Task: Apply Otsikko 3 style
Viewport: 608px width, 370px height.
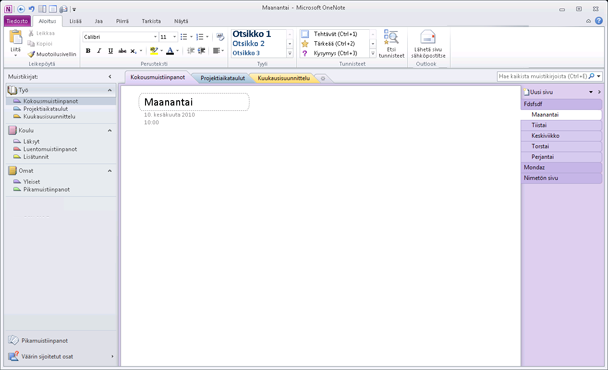Action: pyautogui.click(x=246, y=53)
